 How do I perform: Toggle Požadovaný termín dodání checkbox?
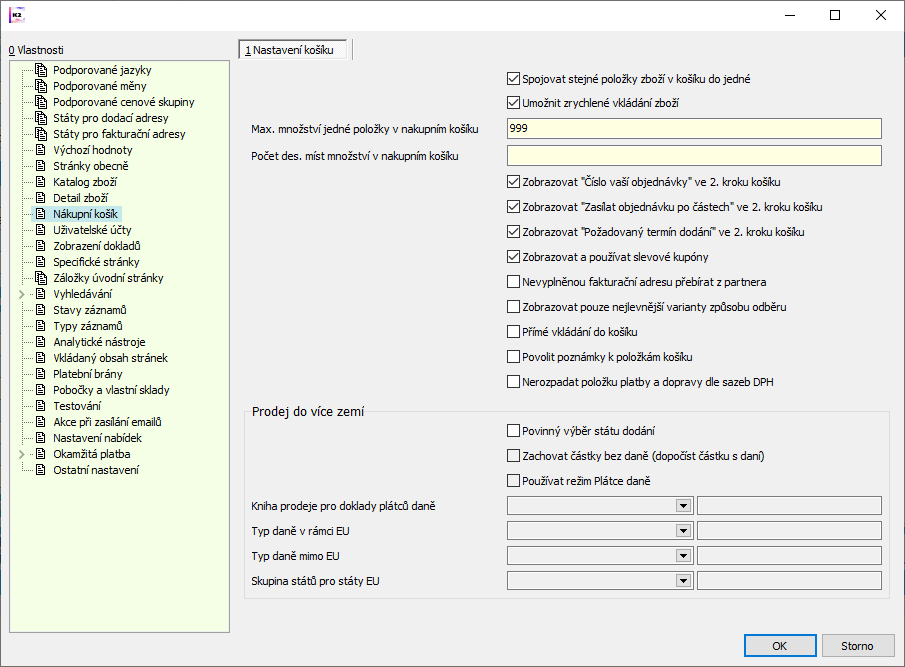coord(513,232)
